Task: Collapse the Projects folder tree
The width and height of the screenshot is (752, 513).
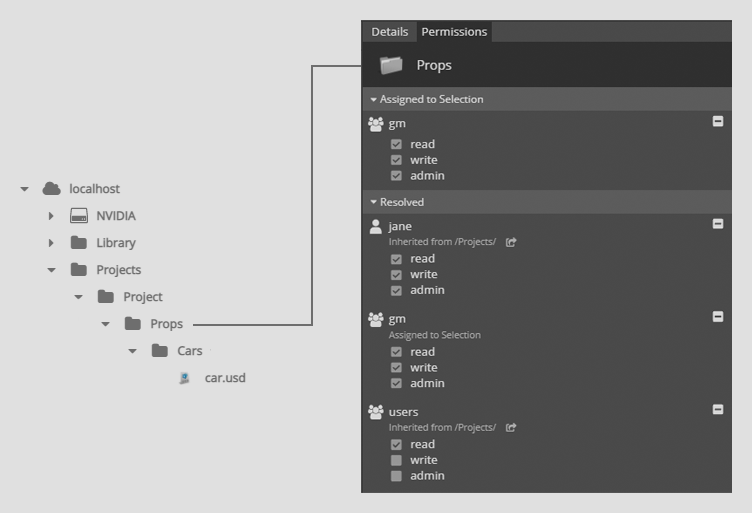Action: 51,270
